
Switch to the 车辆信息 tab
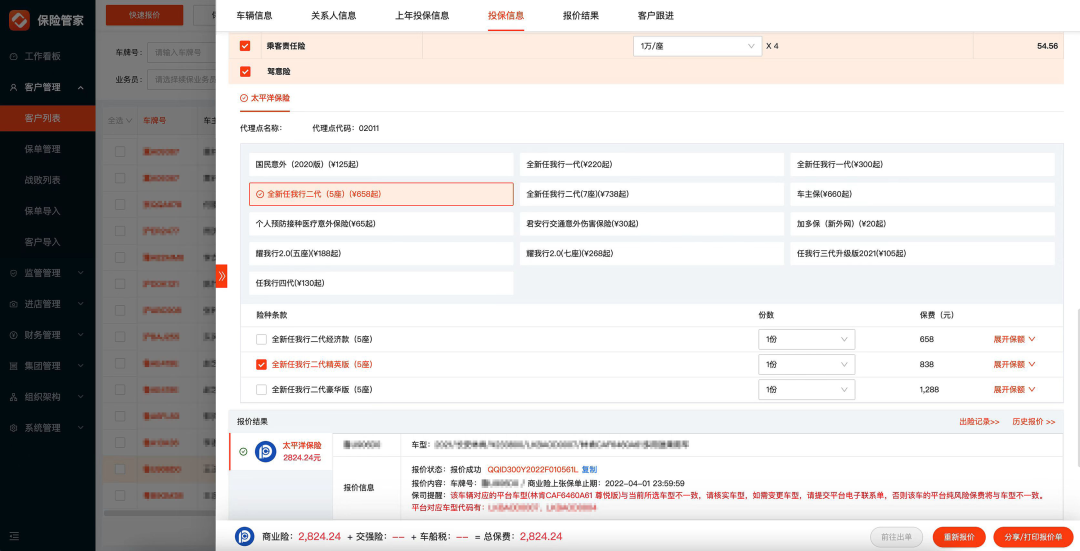tap(254, 15)
